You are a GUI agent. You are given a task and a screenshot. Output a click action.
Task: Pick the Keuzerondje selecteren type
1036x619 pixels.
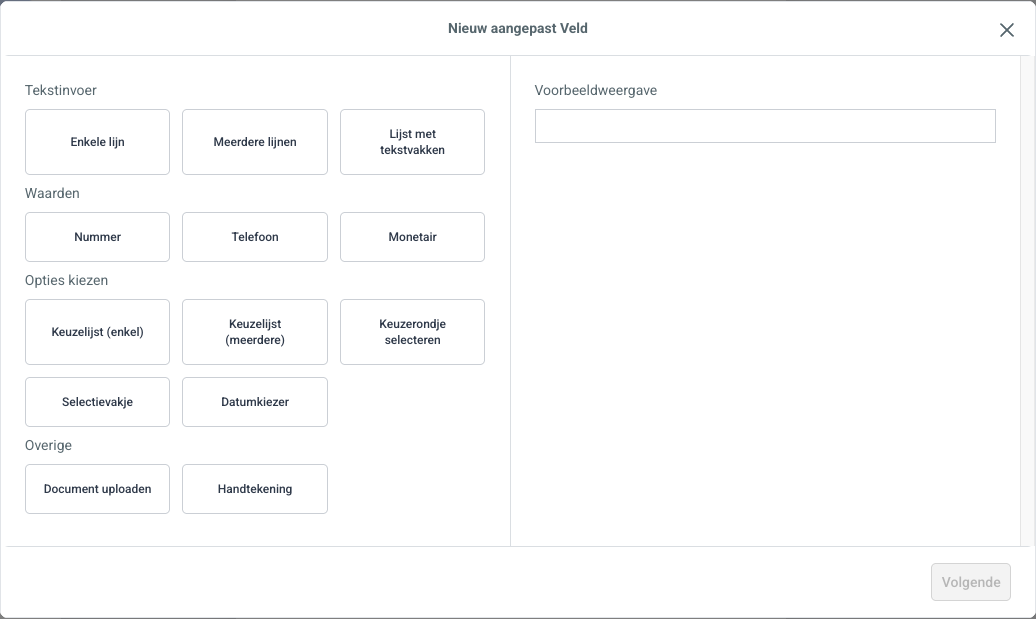(412, 332)
